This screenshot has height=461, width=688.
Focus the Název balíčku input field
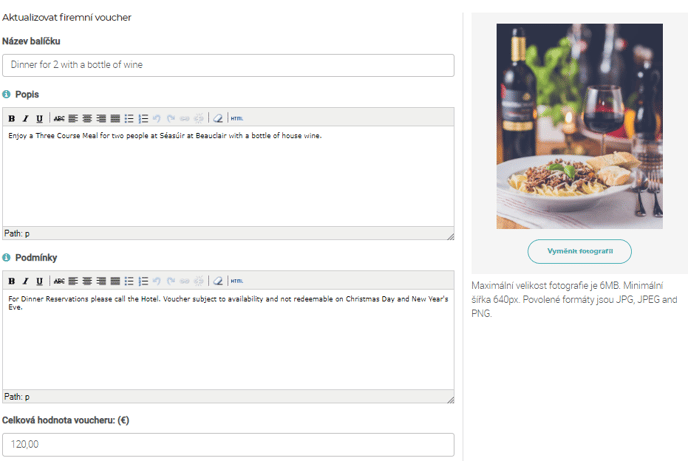coord(228,65)
